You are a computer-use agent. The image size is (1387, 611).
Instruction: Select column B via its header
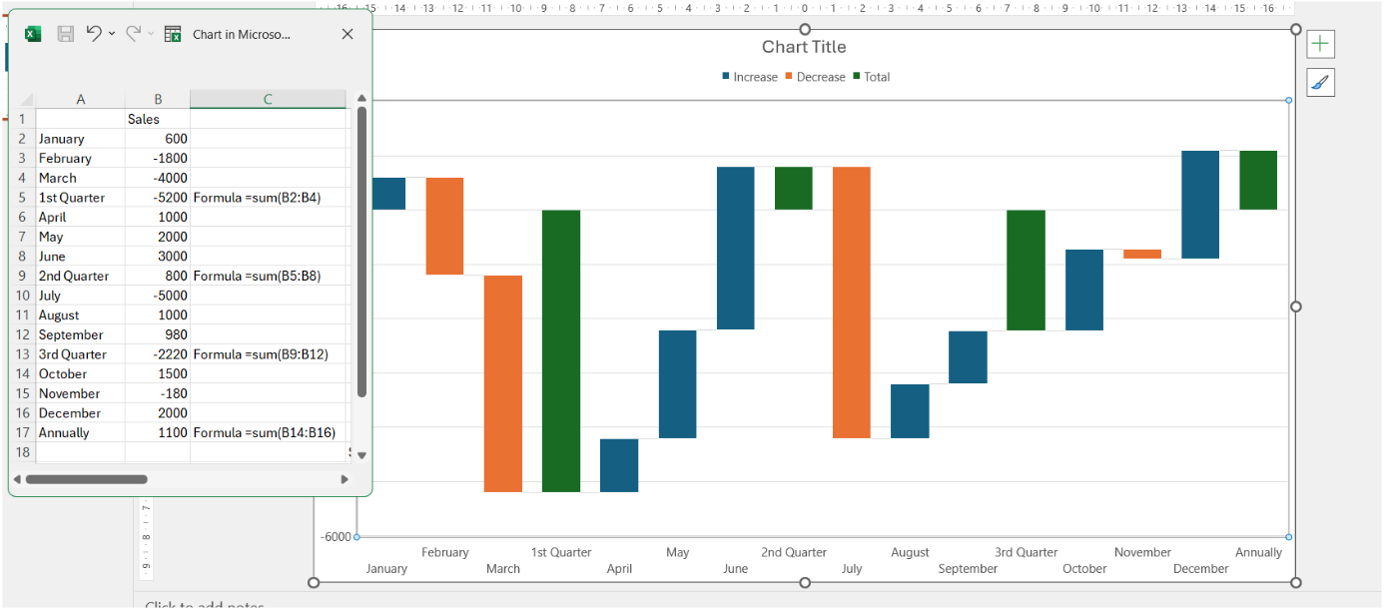pos(157,99)
